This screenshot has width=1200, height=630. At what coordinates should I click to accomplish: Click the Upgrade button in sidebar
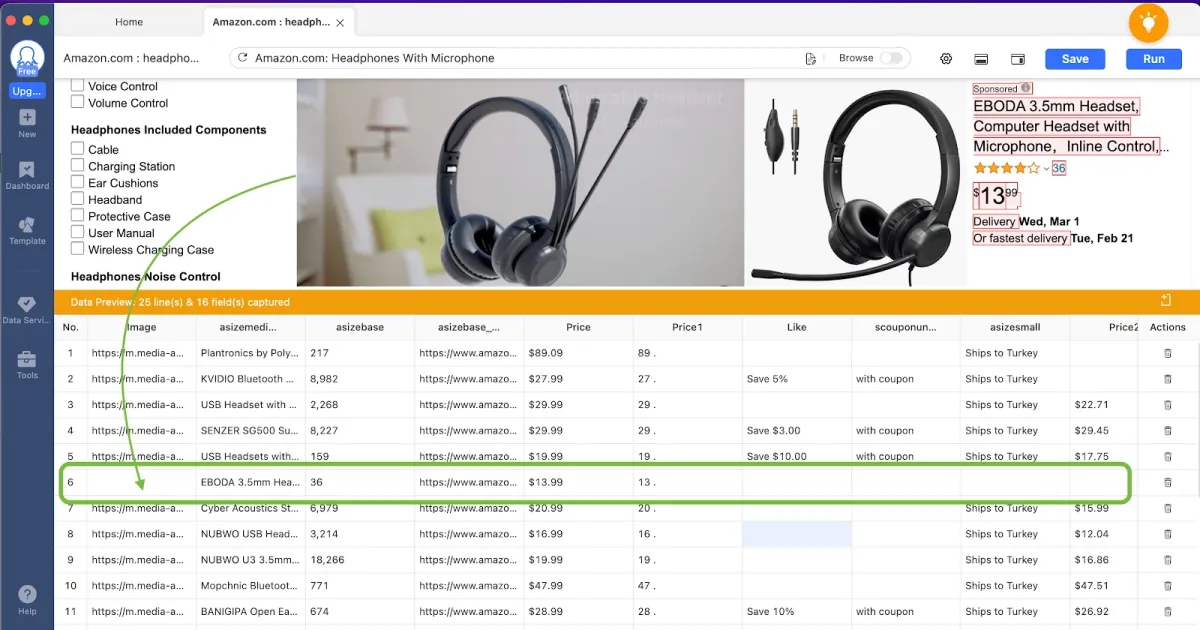(x=27, y=91)
